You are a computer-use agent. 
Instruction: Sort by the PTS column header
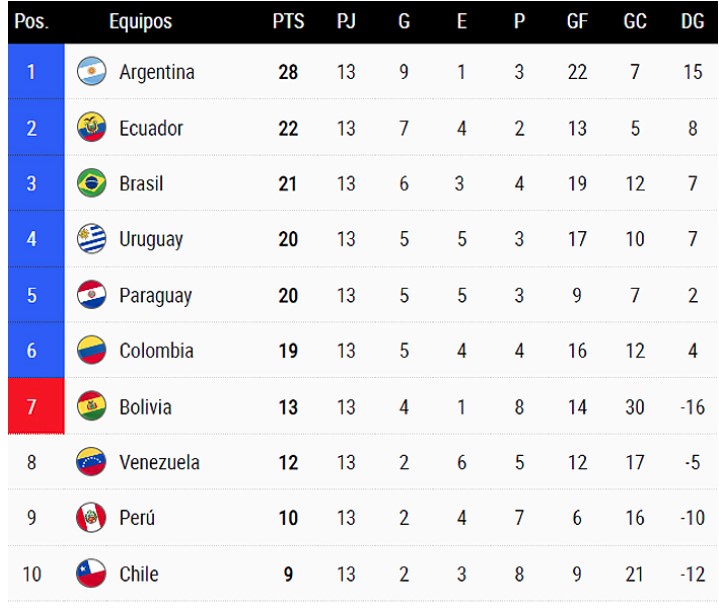point(288,21)
